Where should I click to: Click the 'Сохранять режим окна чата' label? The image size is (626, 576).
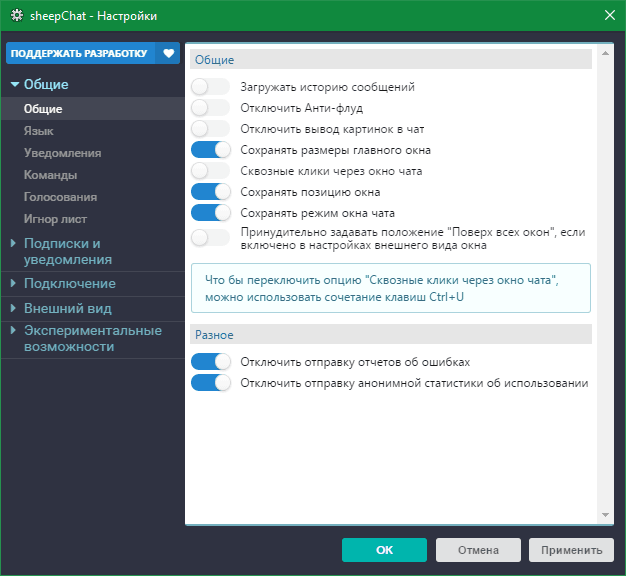(x=317, y=214)
